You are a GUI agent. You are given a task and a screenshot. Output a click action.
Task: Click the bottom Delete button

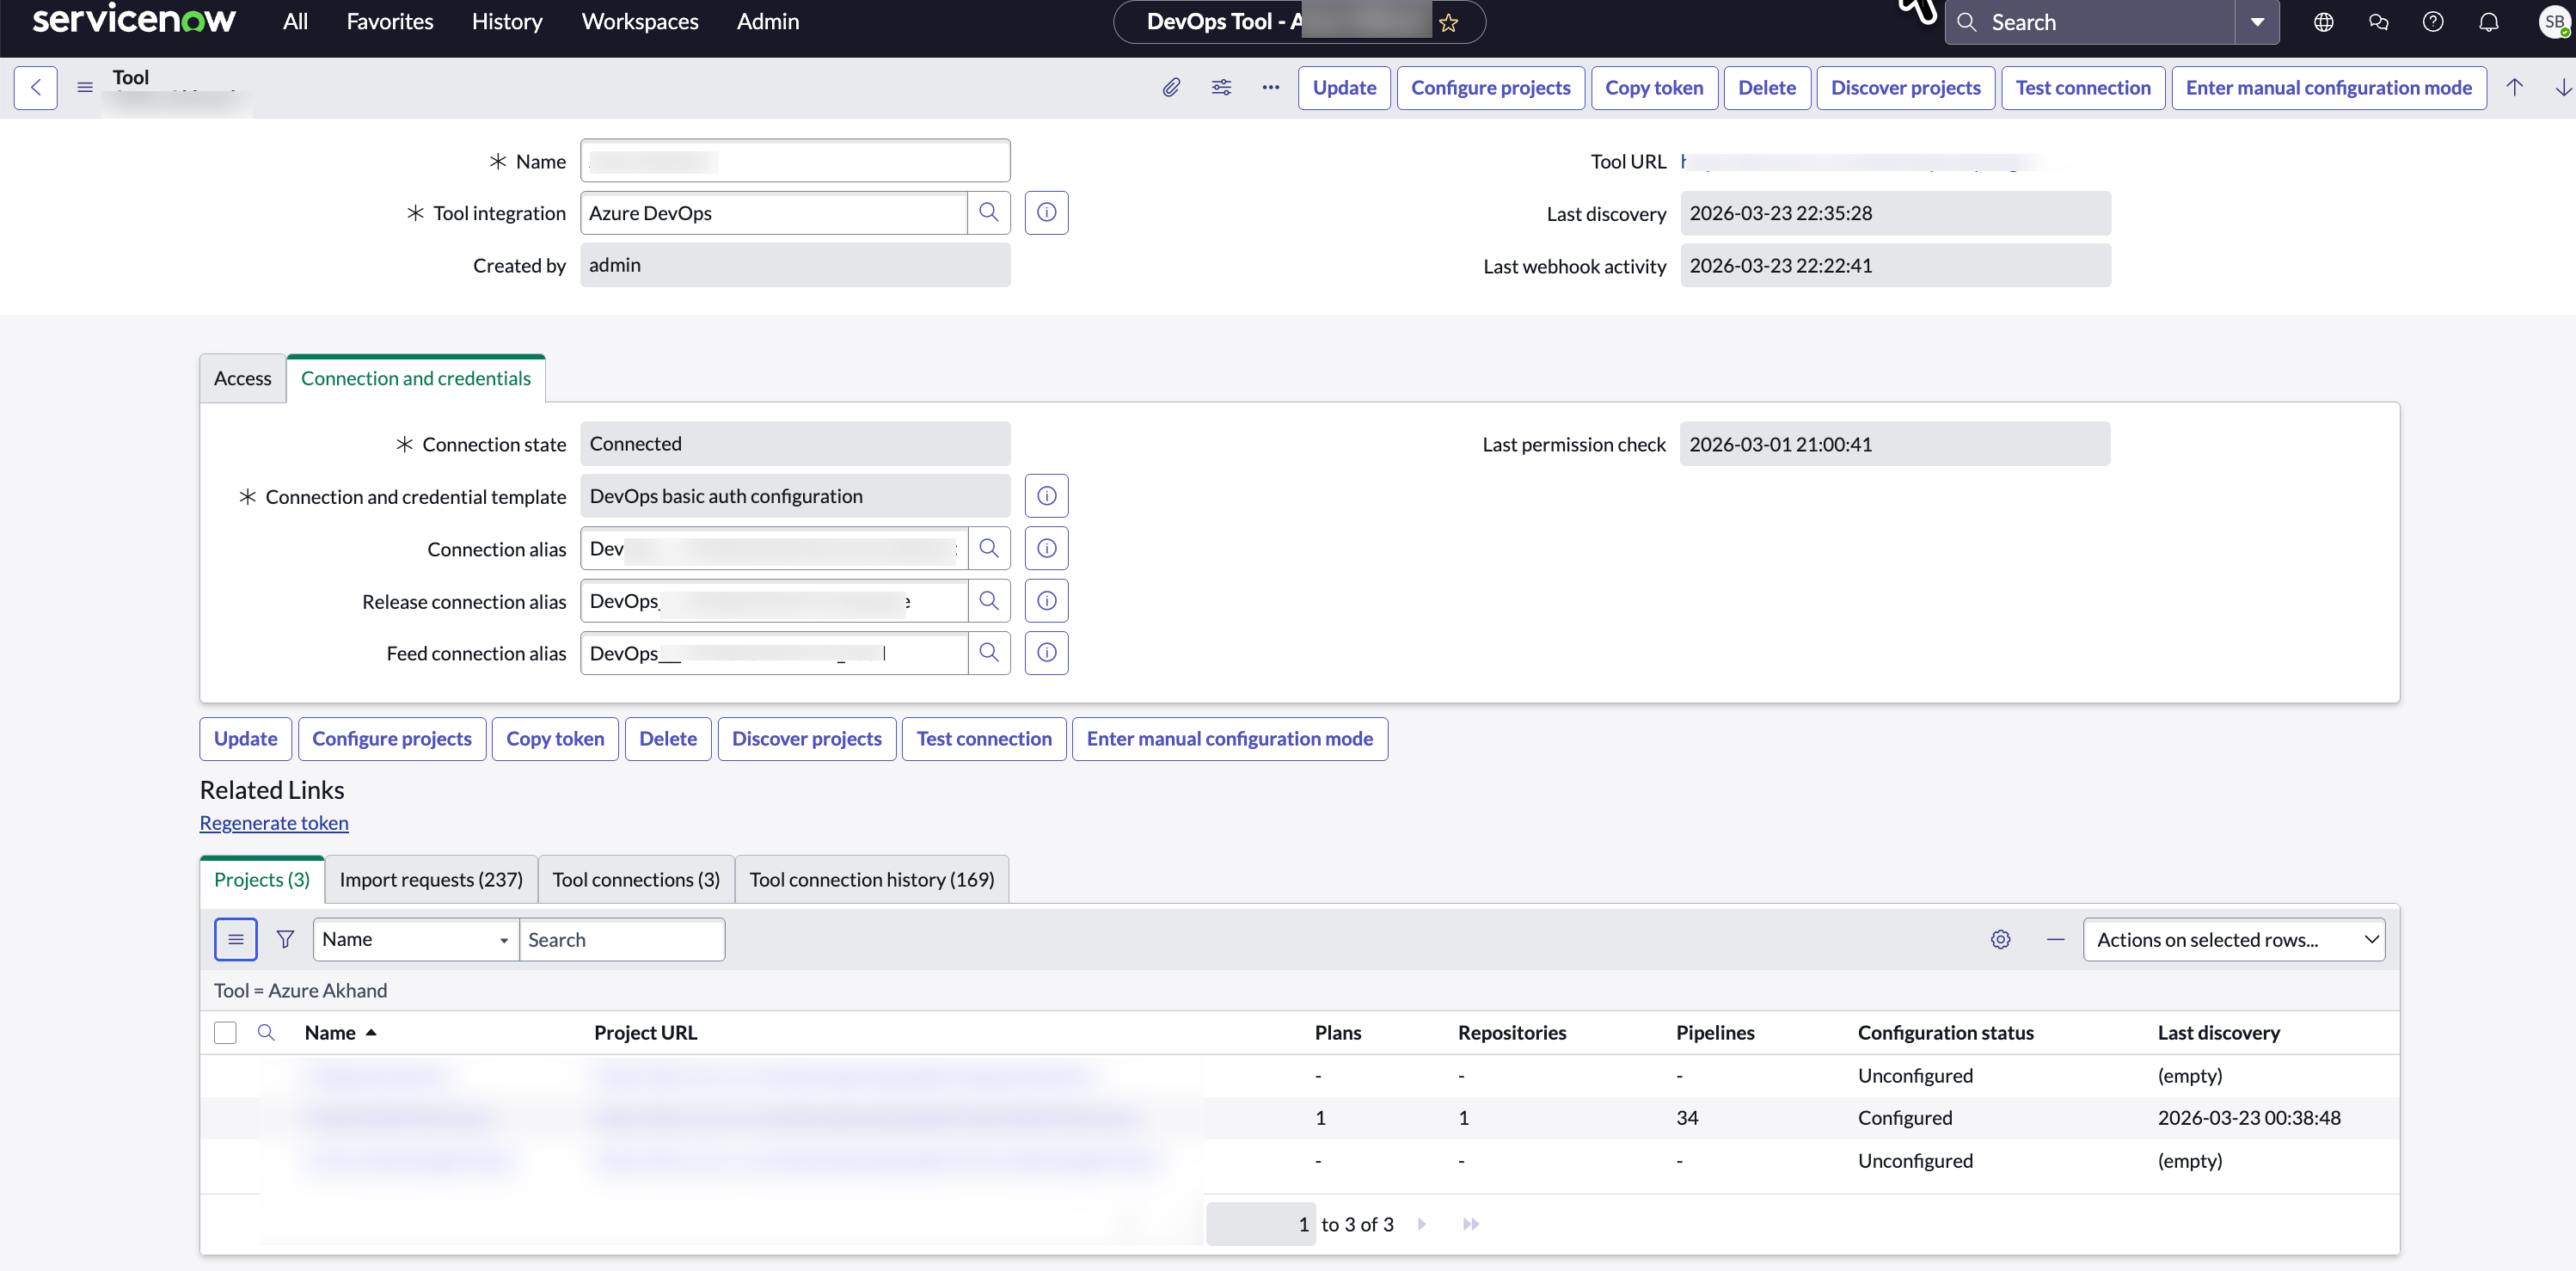click(x=668, y=738)
